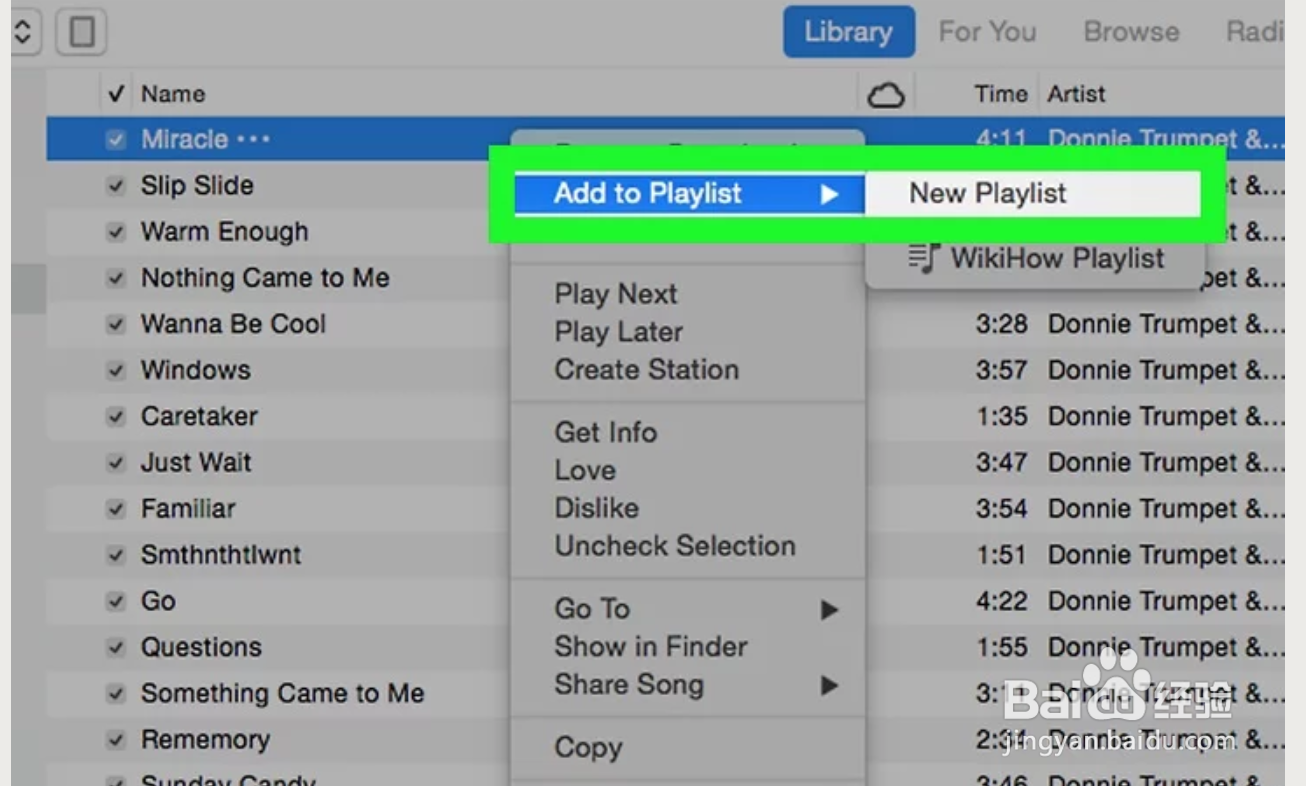Screen dimensions: 1306x786
Task: Uncheck the Miracle song checkbox
Action: 116,140
